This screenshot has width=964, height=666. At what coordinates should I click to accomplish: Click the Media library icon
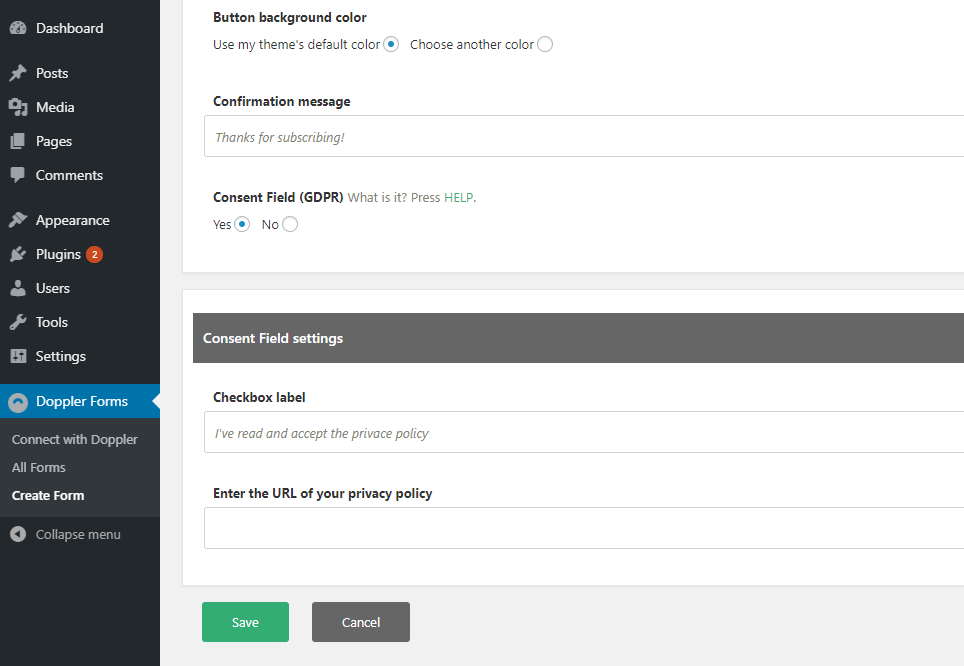[x=18, y=107]
